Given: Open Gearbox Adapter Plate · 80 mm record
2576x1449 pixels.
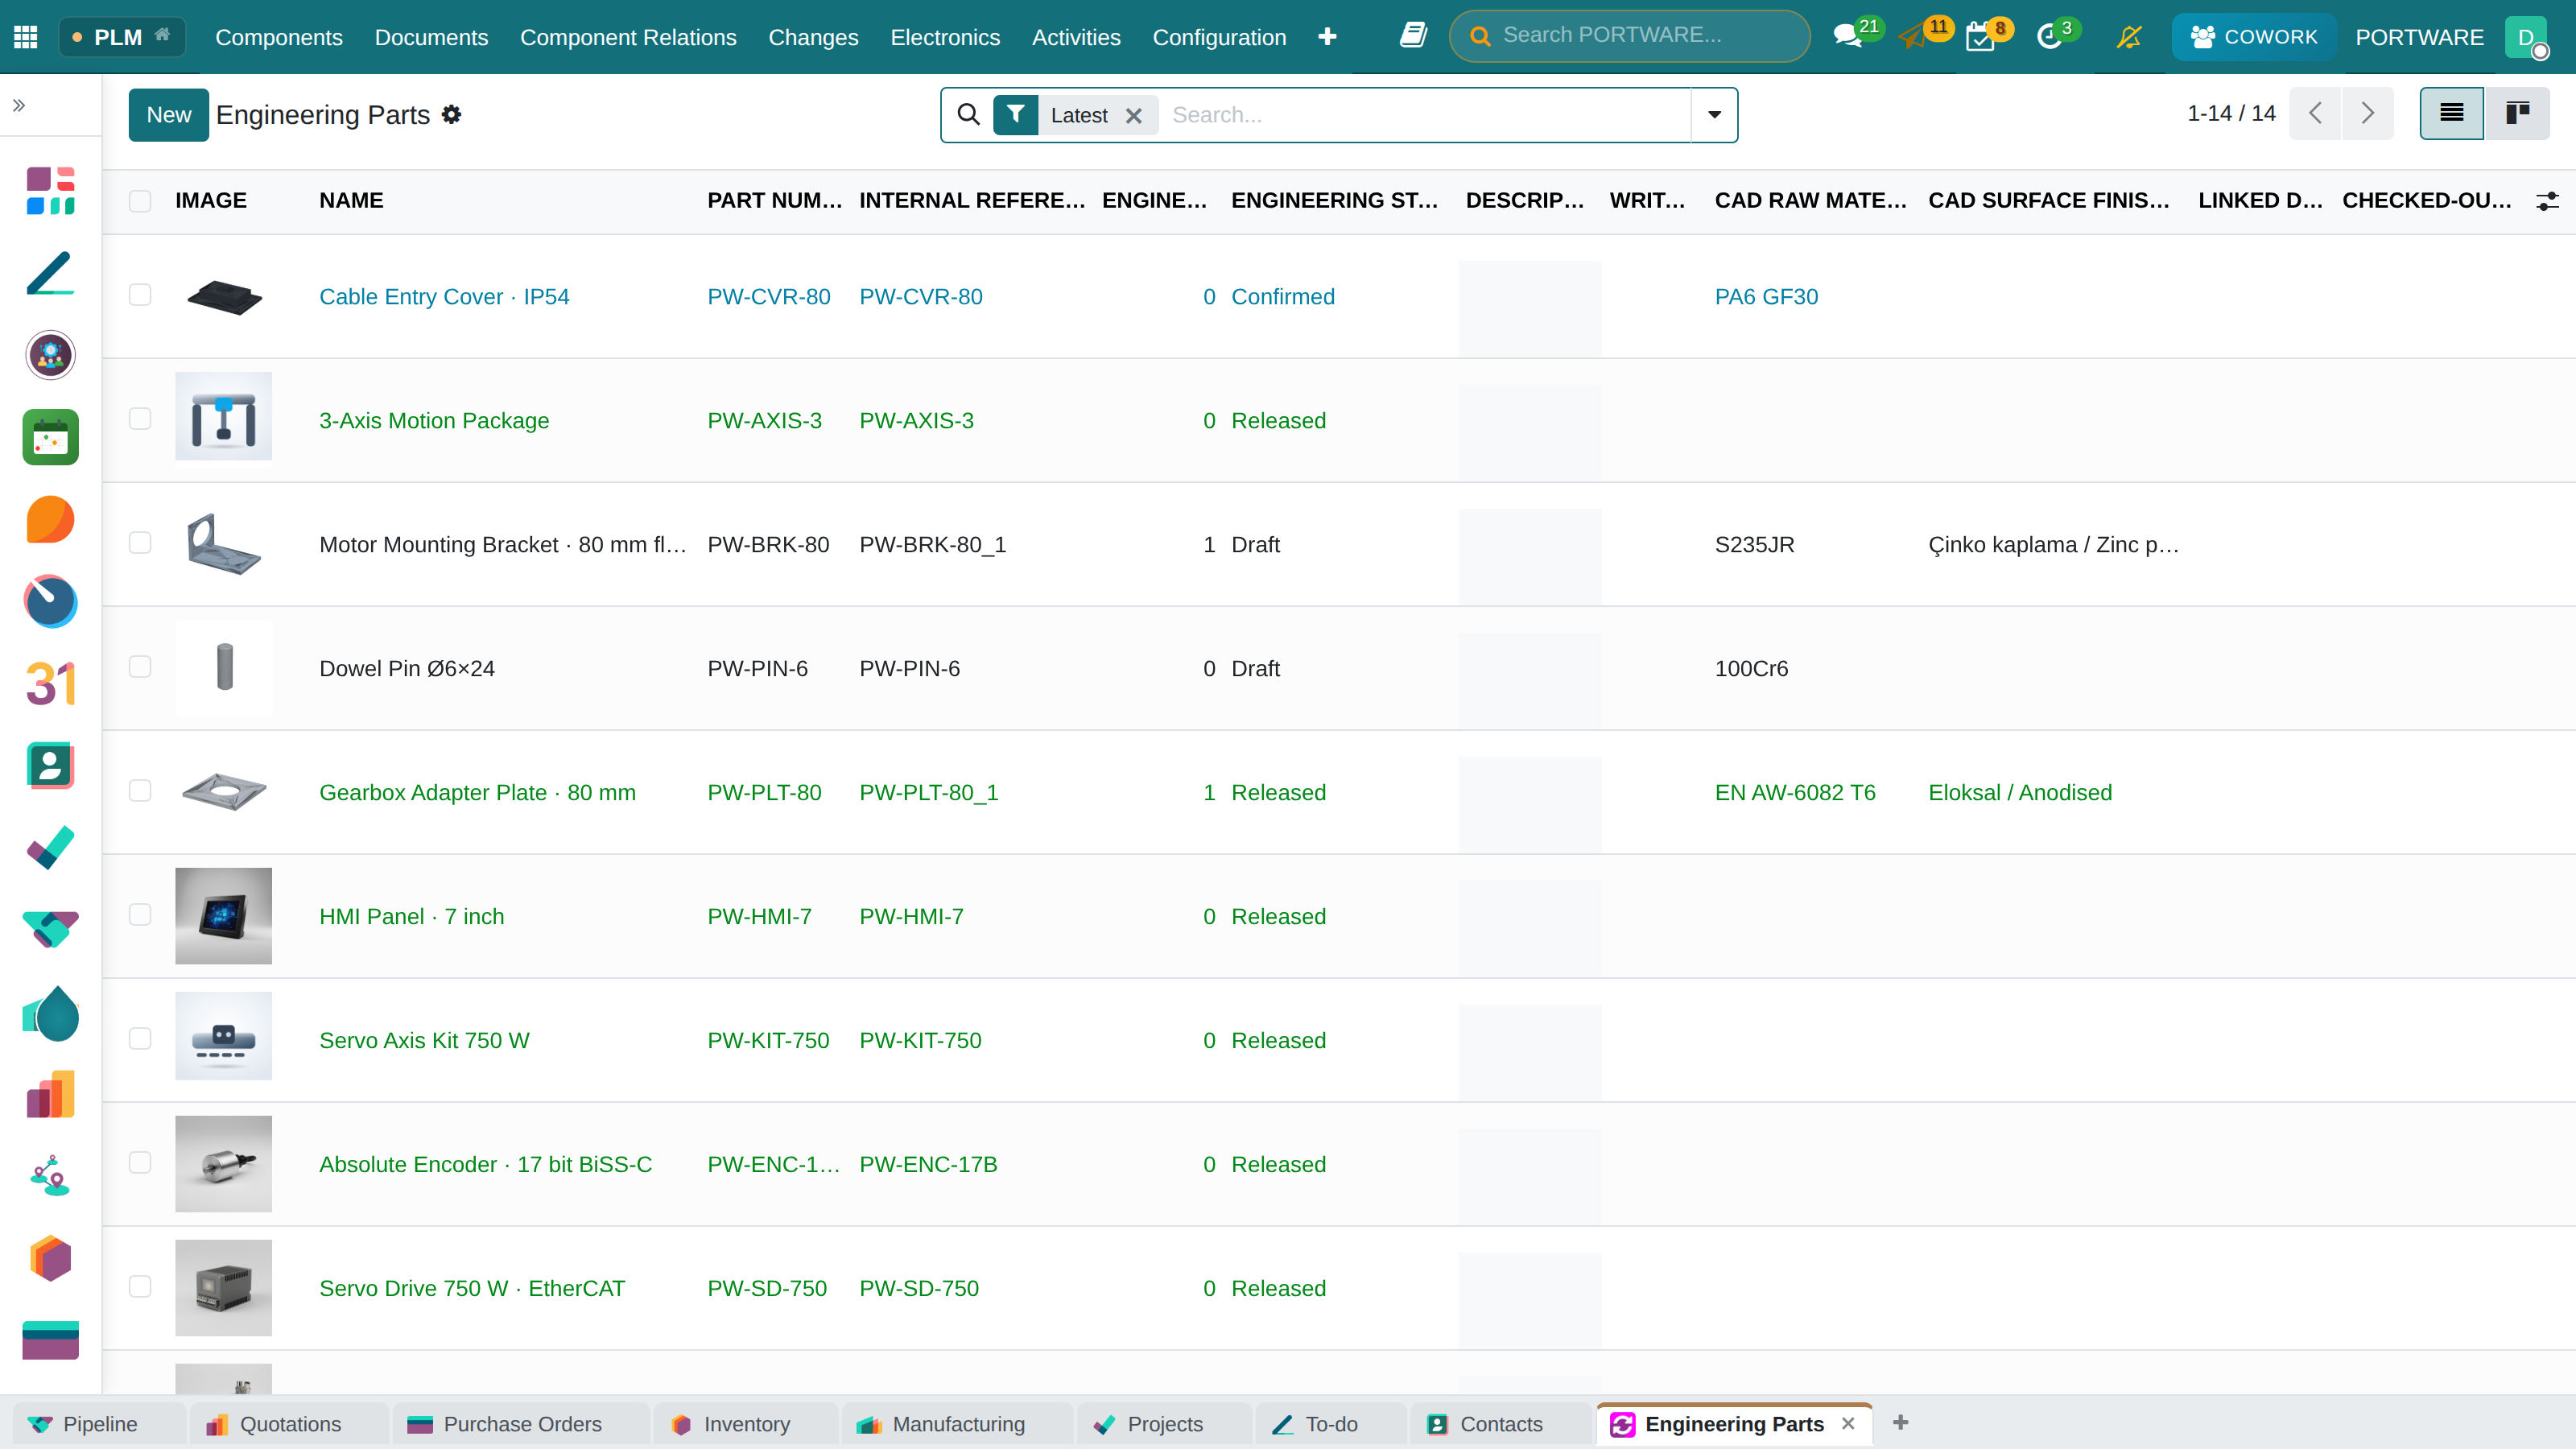Looking at the screenshot, I should (x=477, y=792).
